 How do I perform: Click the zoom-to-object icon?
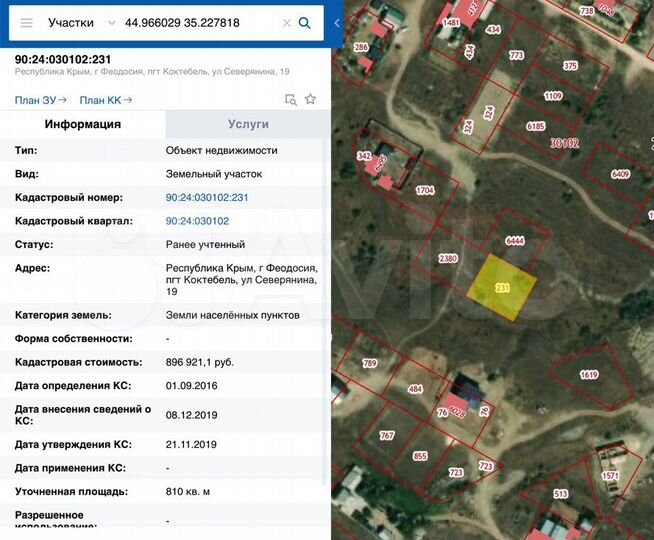tap(291, 100)
